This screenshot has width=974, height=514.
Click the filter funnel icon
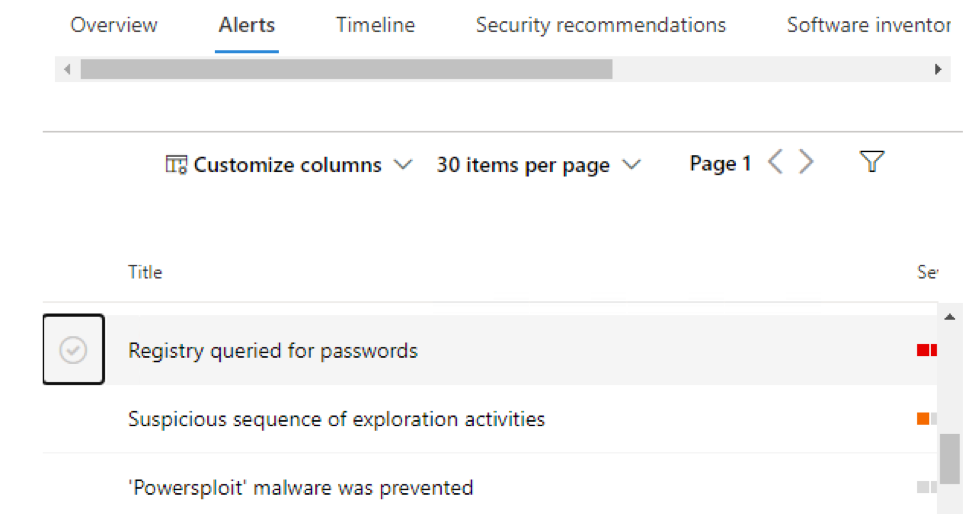point(872,163)
